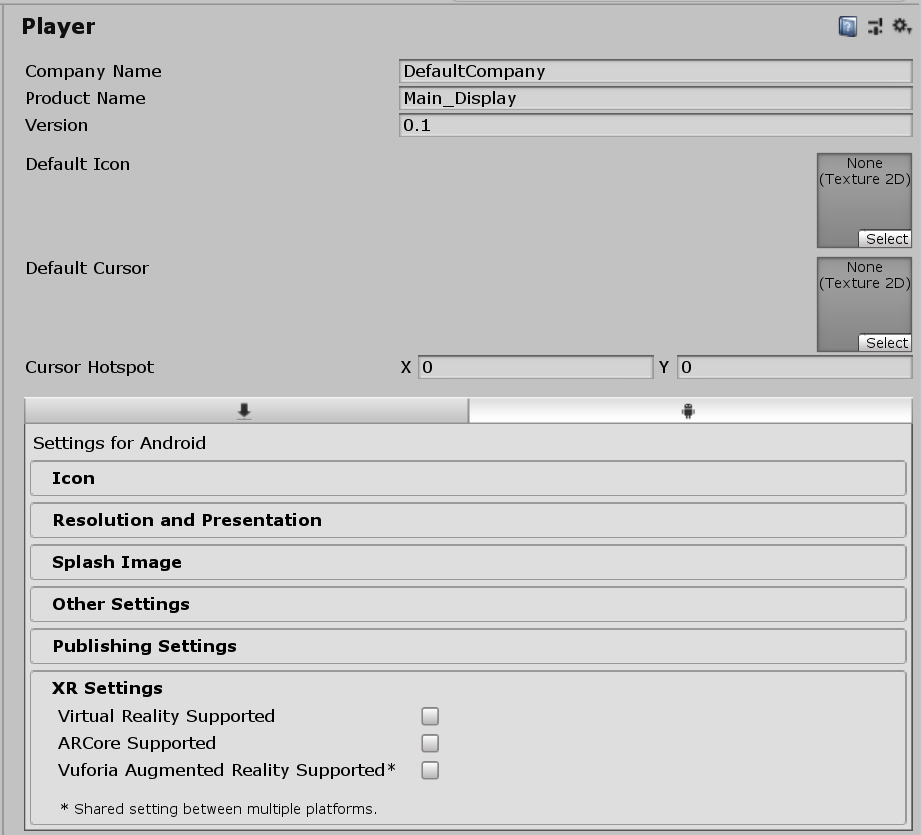
Task: Click the Virtual Reality Supported label
Action: [x=166, y=716]
